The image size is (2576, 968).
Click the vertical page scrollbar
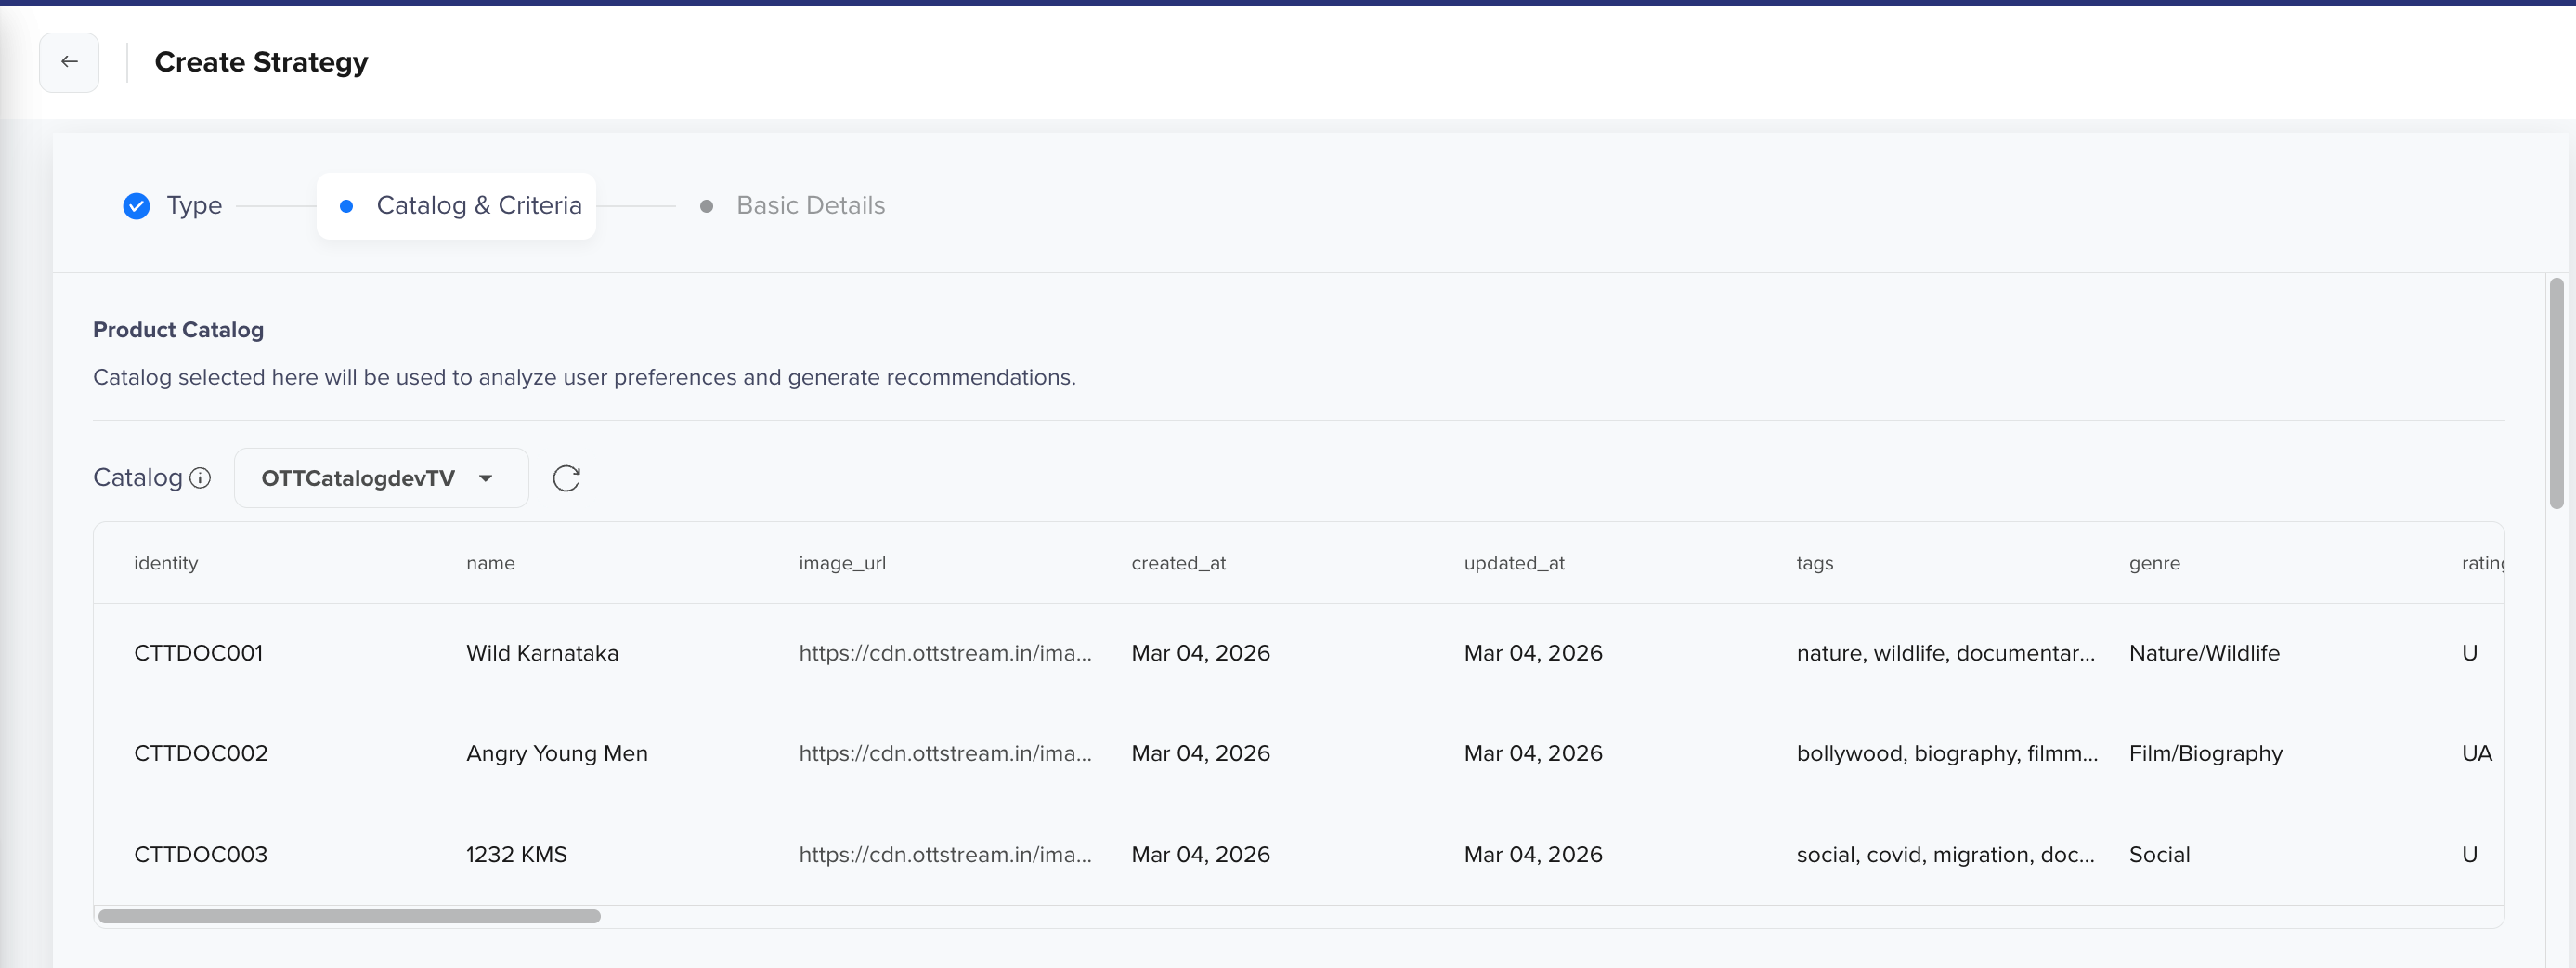click(x=2556, y=394)
